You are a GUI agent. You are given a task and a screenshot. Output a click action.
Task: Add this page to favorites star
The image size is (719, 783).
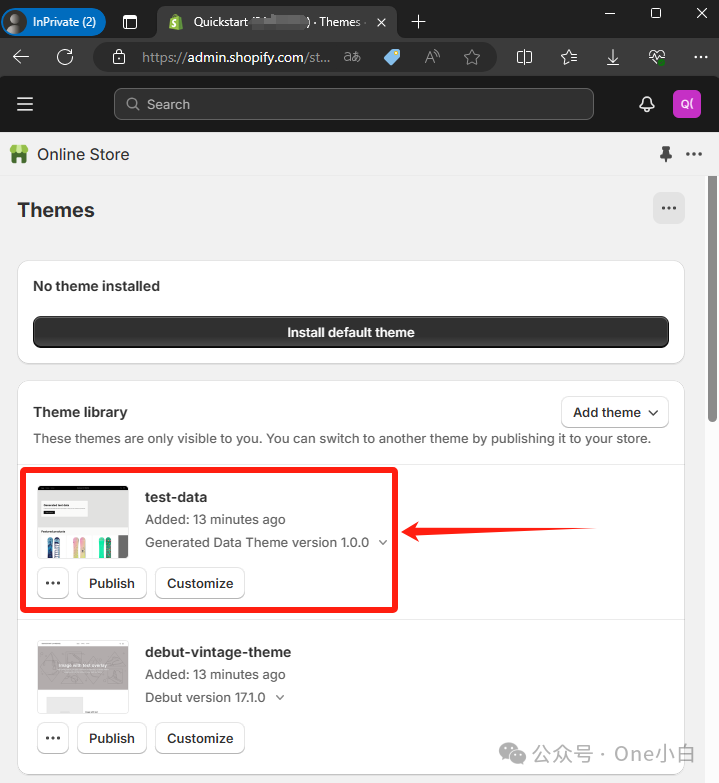pyautogui.click(x=472, y=57)
